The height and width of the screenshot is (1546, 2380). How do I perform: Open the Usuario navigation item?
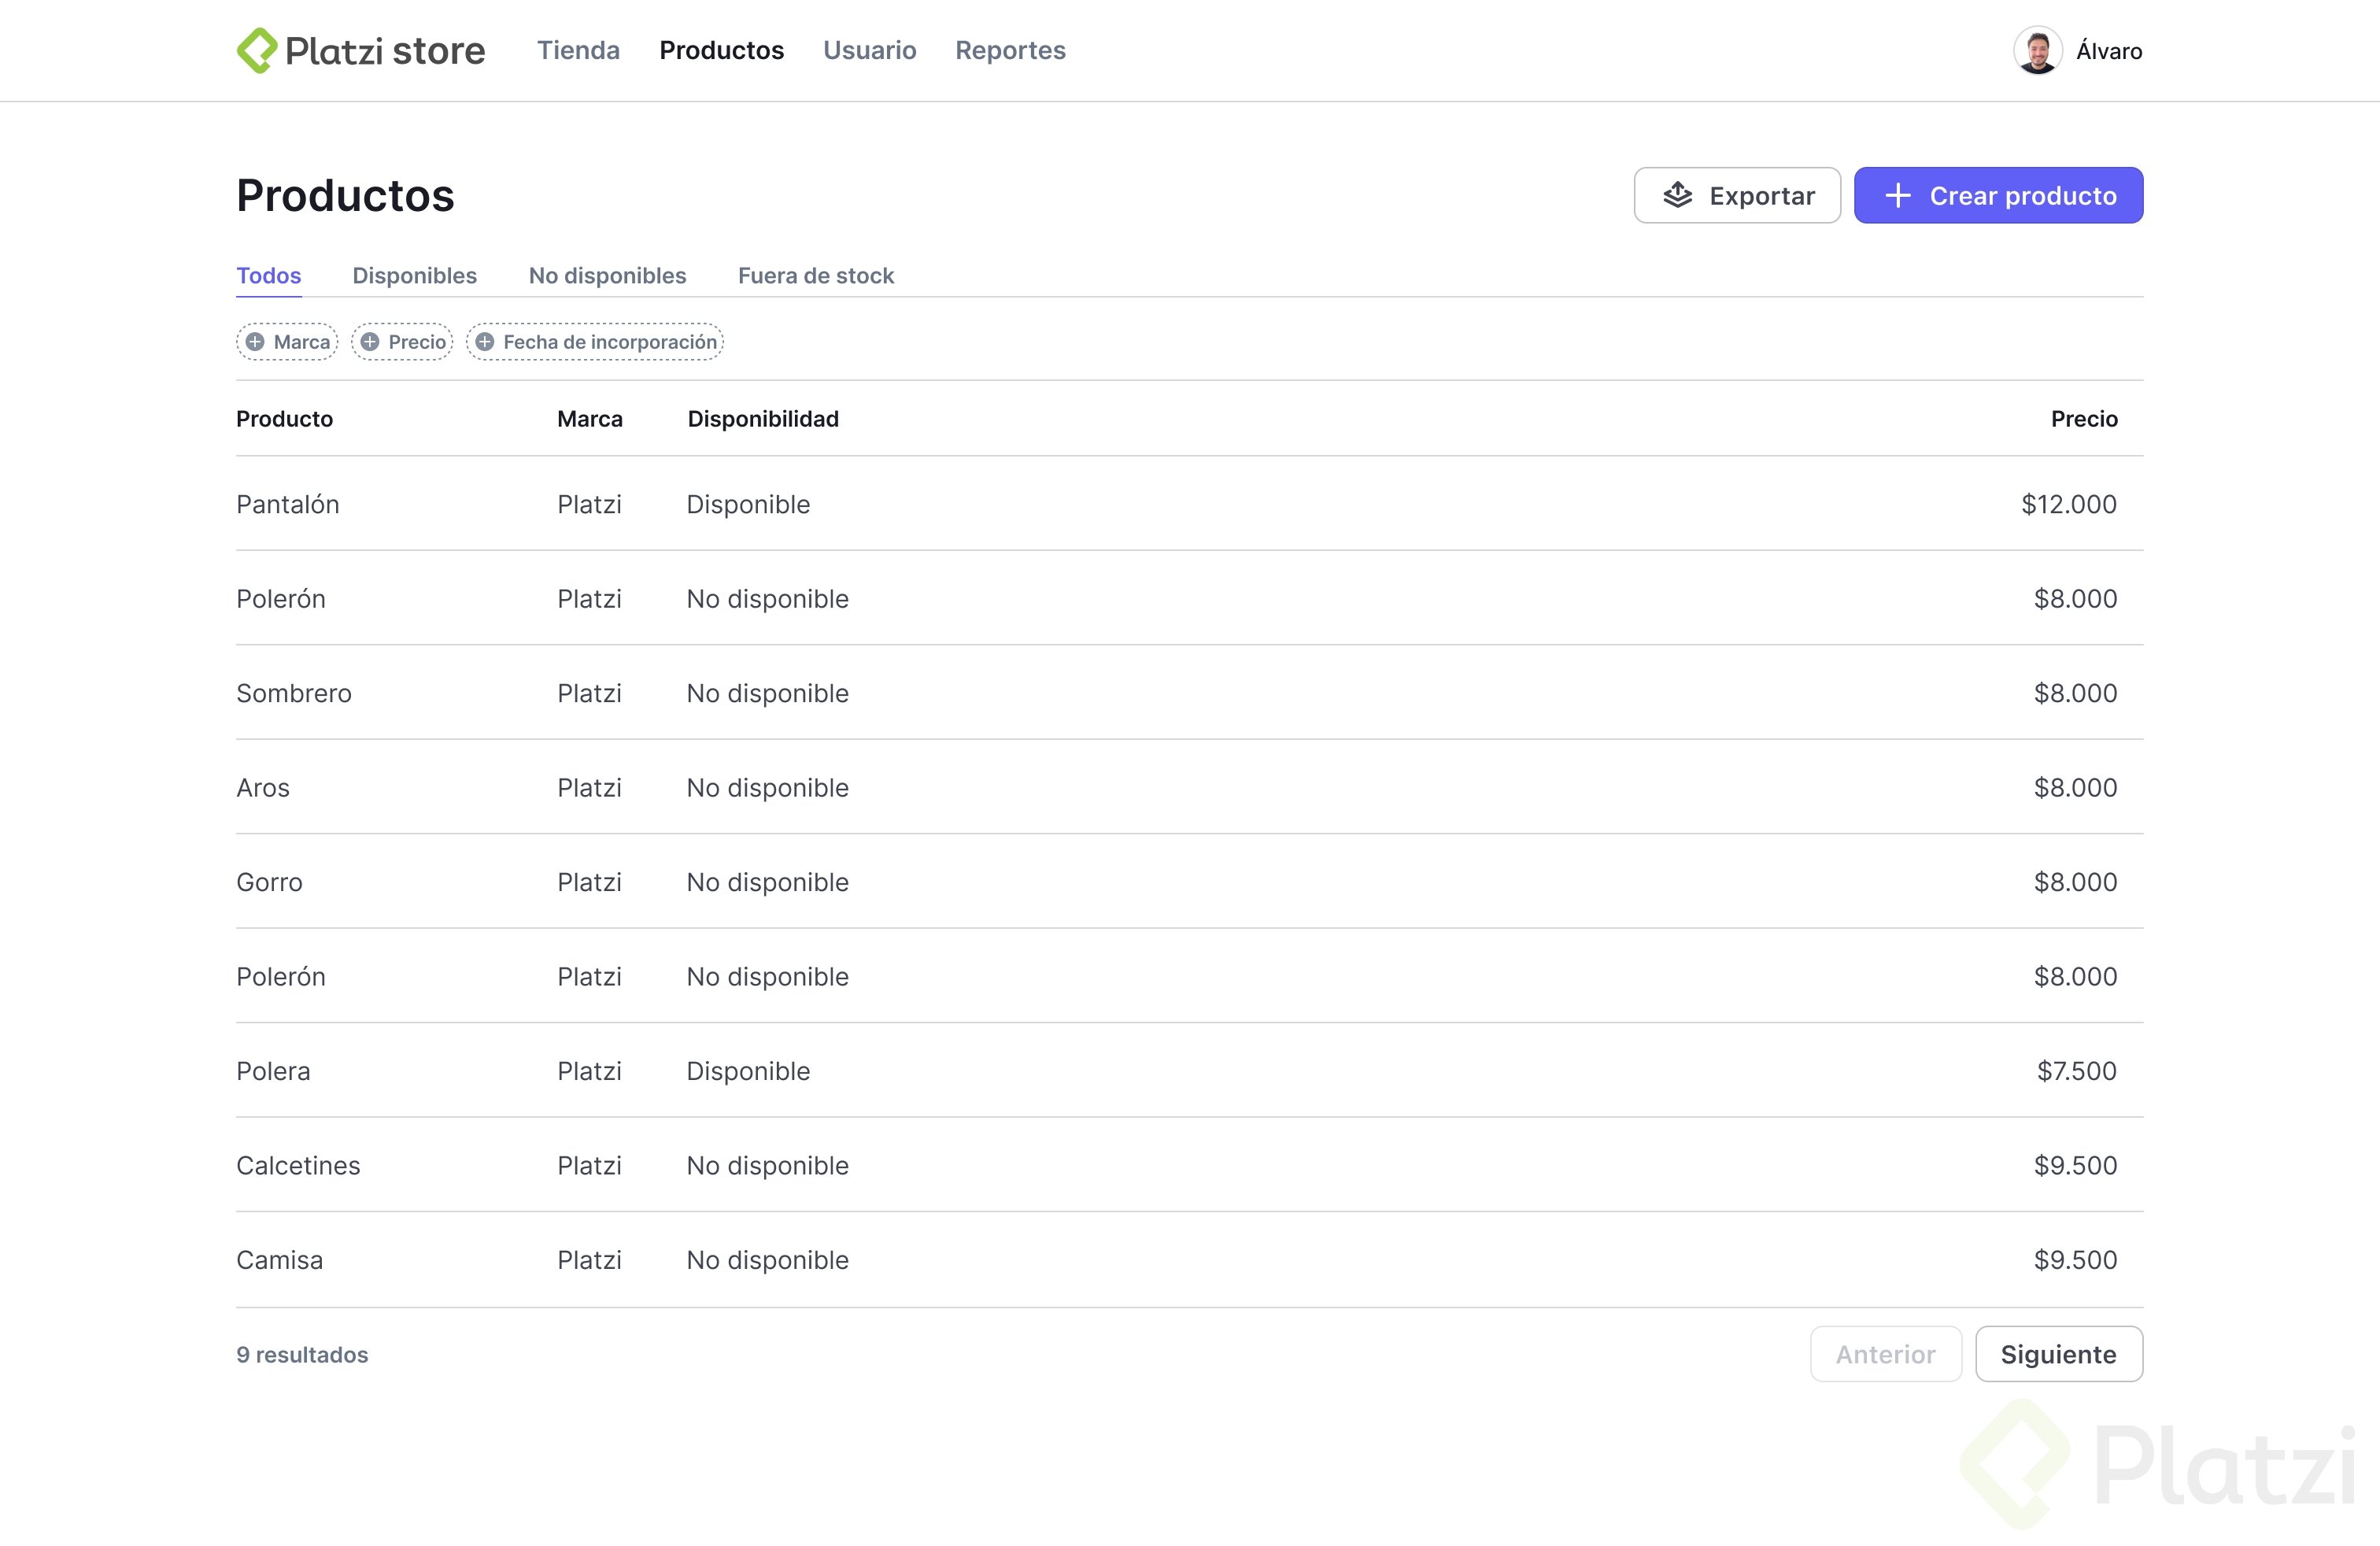pyautogui.click(x=869, y=50)
